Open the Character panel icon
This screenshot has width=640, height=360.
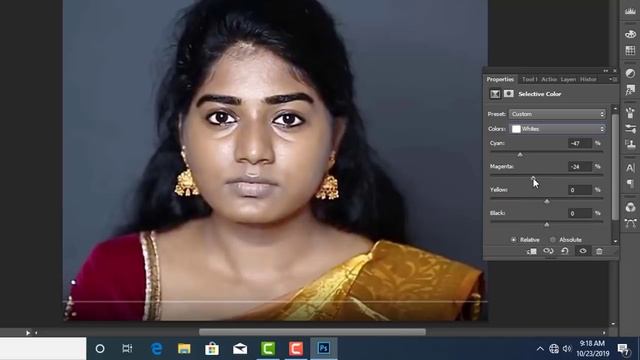(630, 168)
